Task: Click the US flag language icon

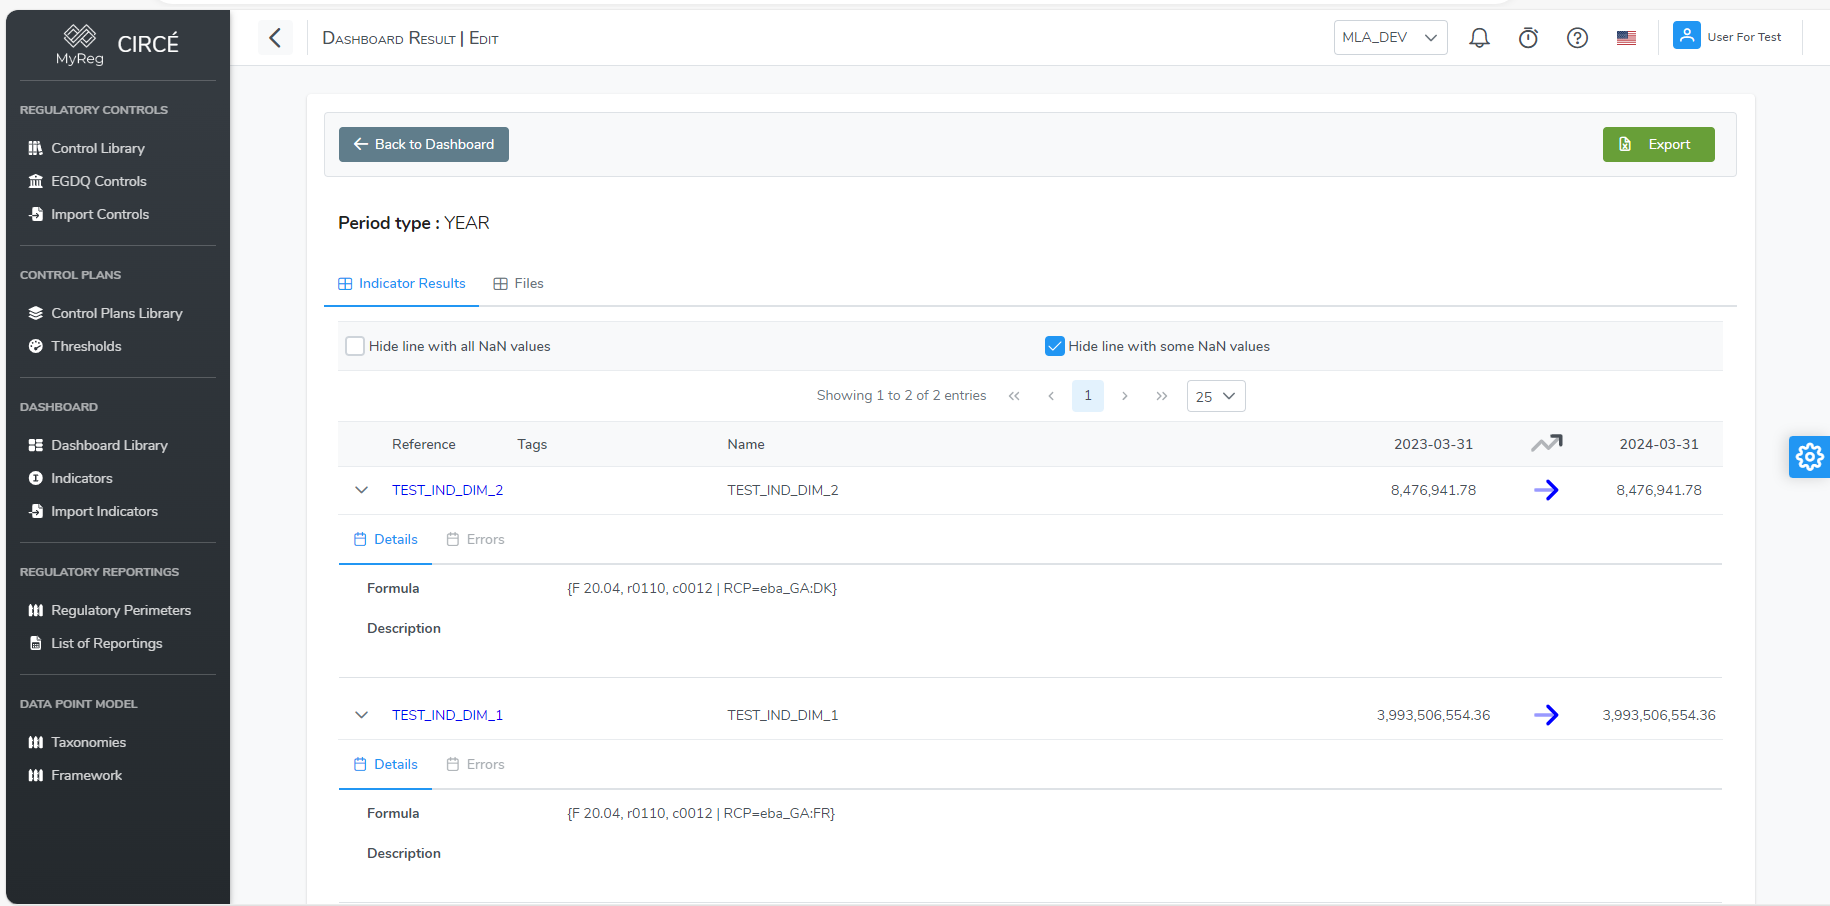Action: click(x=1626, y=37)
